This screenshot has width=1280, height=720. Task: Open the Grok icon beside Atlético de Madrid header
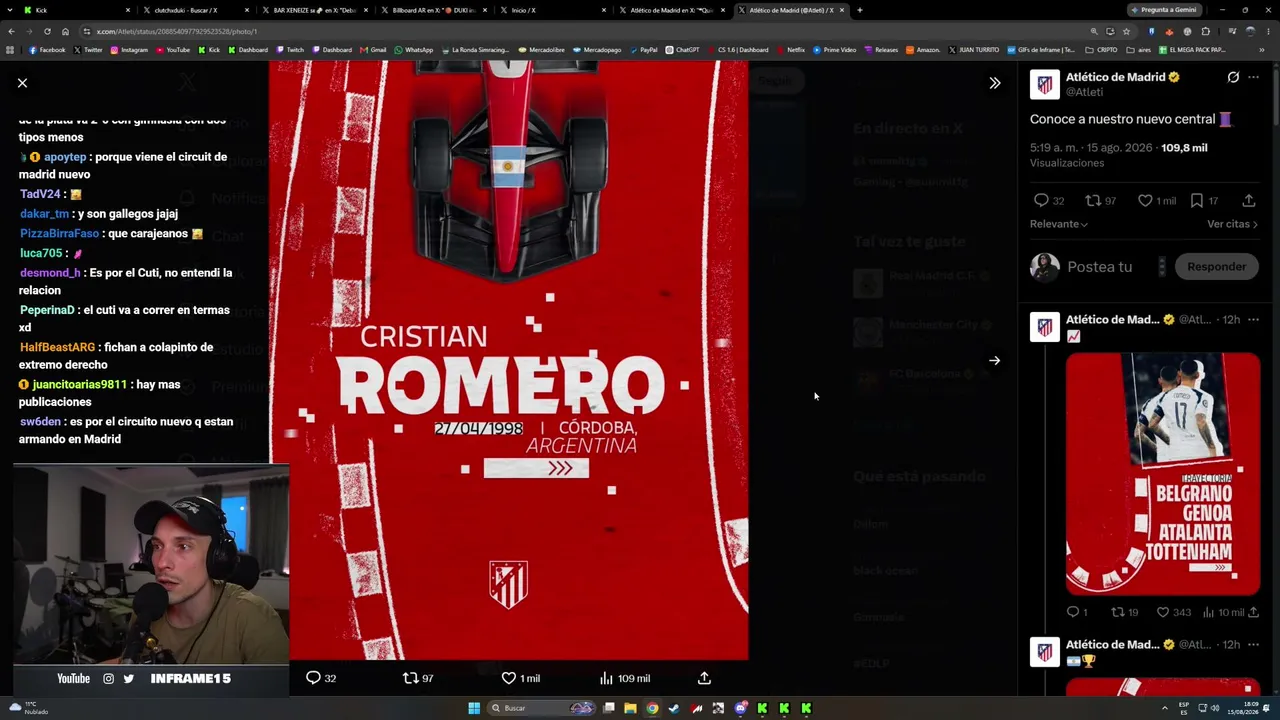point(1233,77)
